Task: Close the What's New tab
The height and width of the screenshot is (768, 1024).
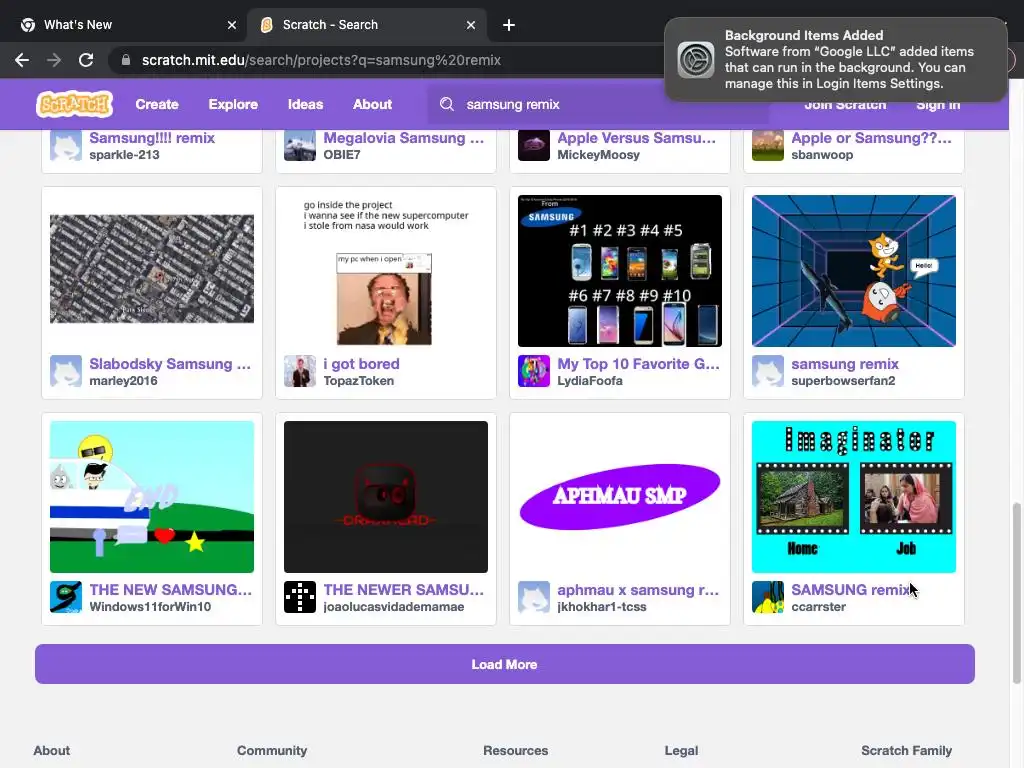Action: (232, 25)
